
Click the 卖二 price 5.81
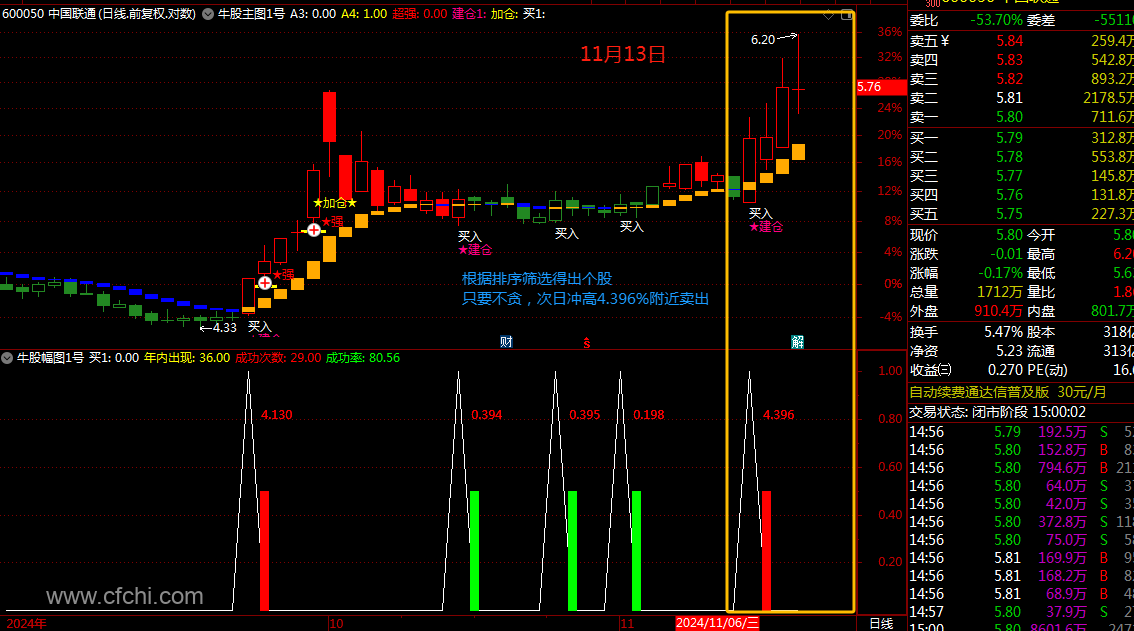pos(1009,98)
